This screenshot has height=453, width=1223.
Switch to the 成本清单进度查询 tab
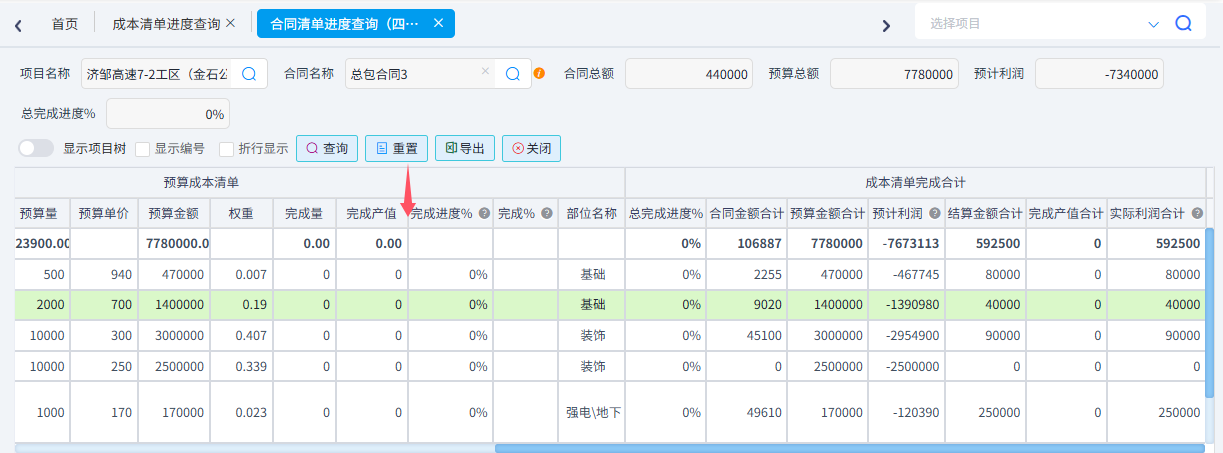(x=166, y=23)
